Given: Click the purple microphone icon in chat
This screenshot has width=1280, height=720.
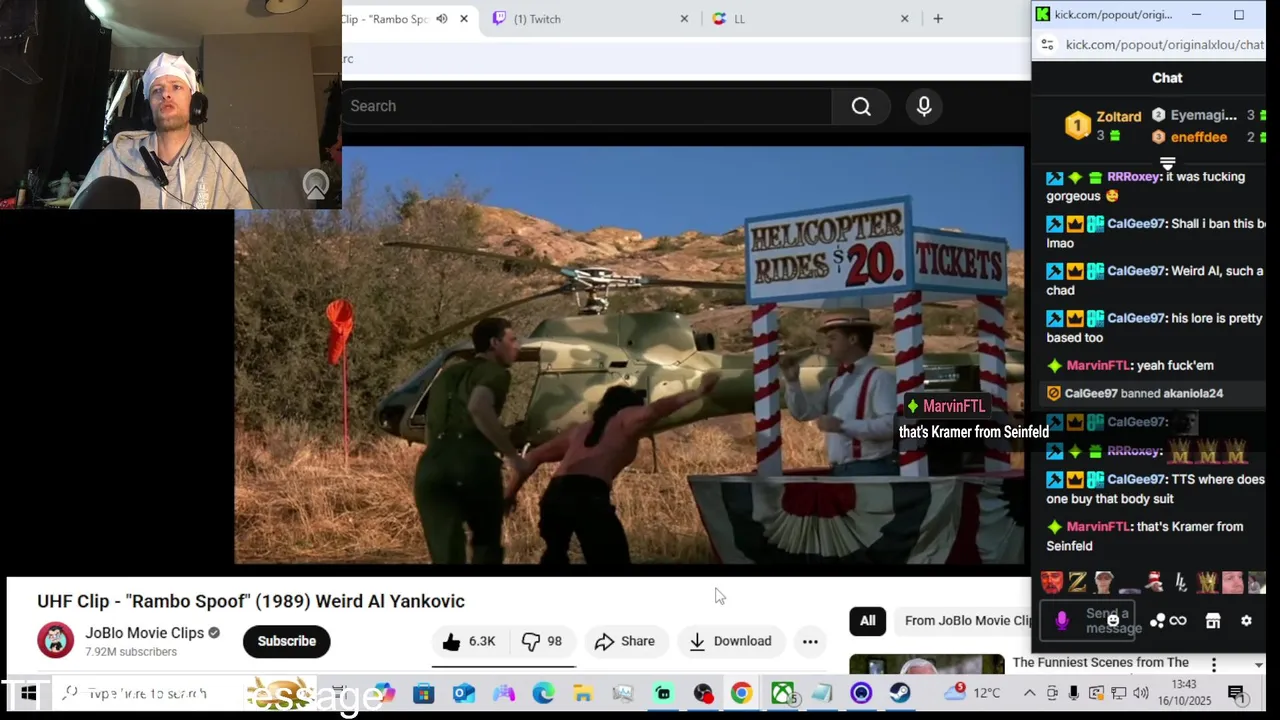Looking at the screenshot, I should tap(1062, 621).
